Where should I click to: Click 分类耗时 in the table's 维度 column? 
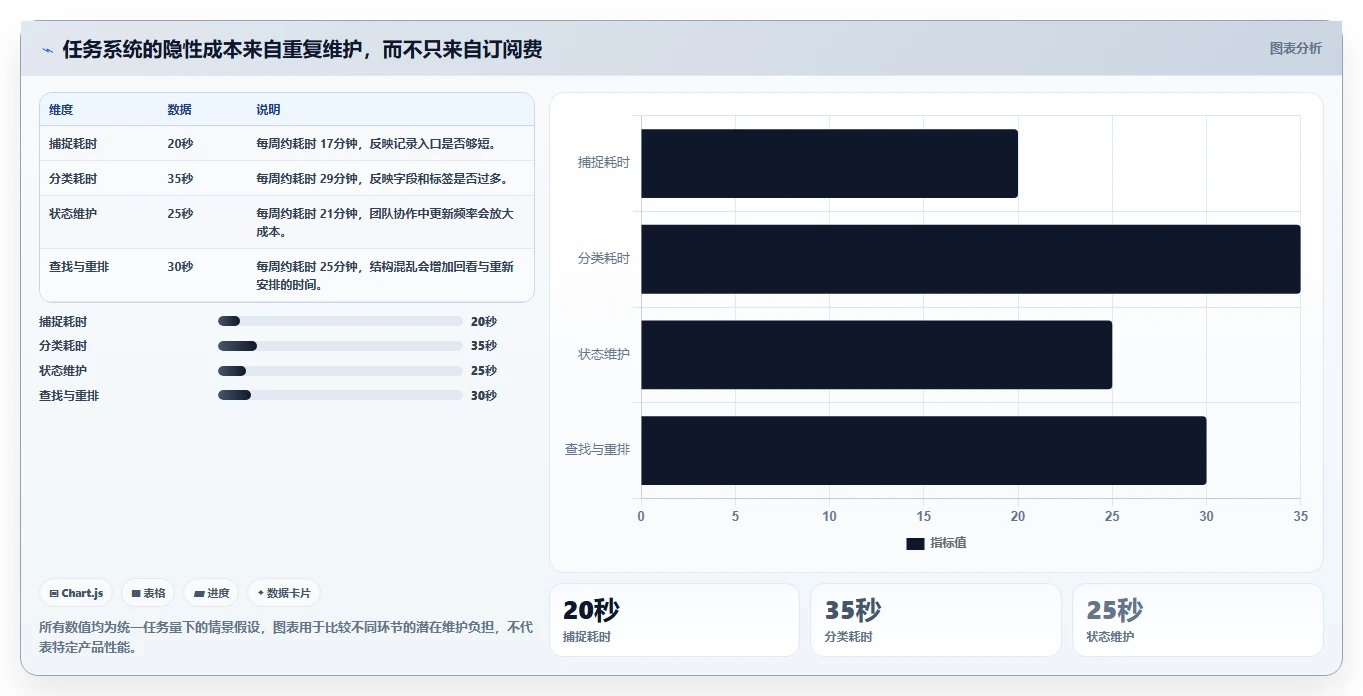point(73,179)
